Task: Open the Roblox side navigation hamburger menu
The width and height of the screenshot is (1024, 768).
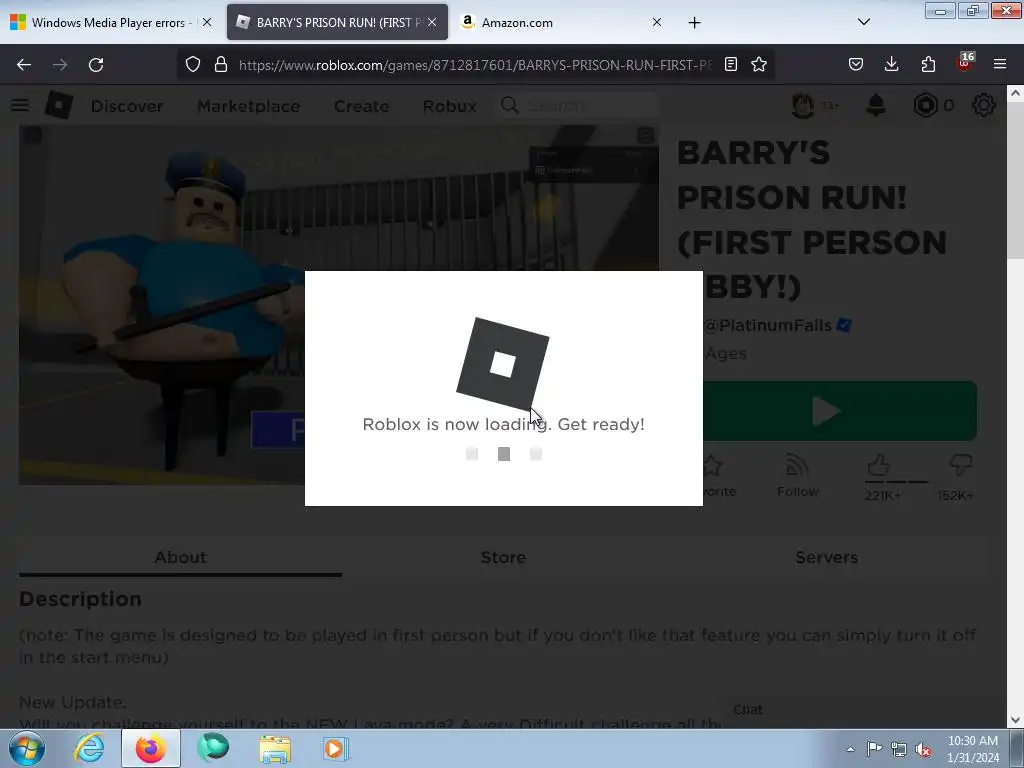Action: point(20,105)
